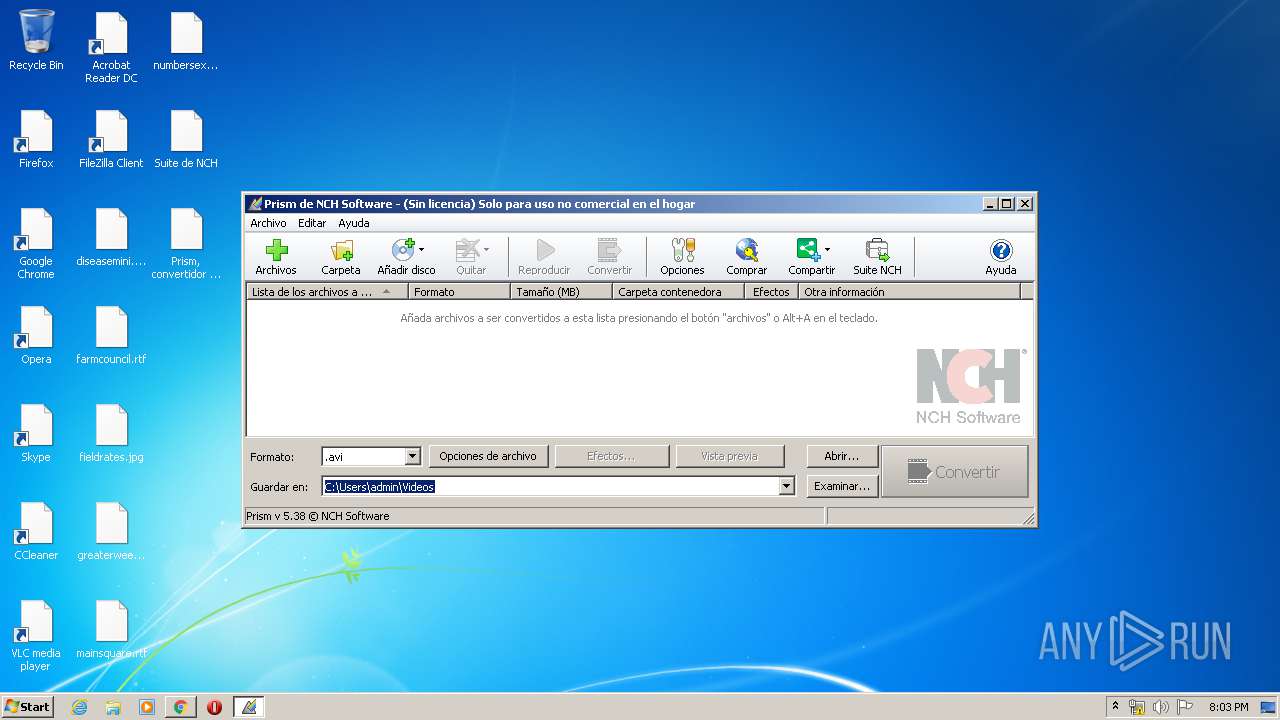
Task: Select the Suite de NCH desktop icon
Action: point(186,139)
